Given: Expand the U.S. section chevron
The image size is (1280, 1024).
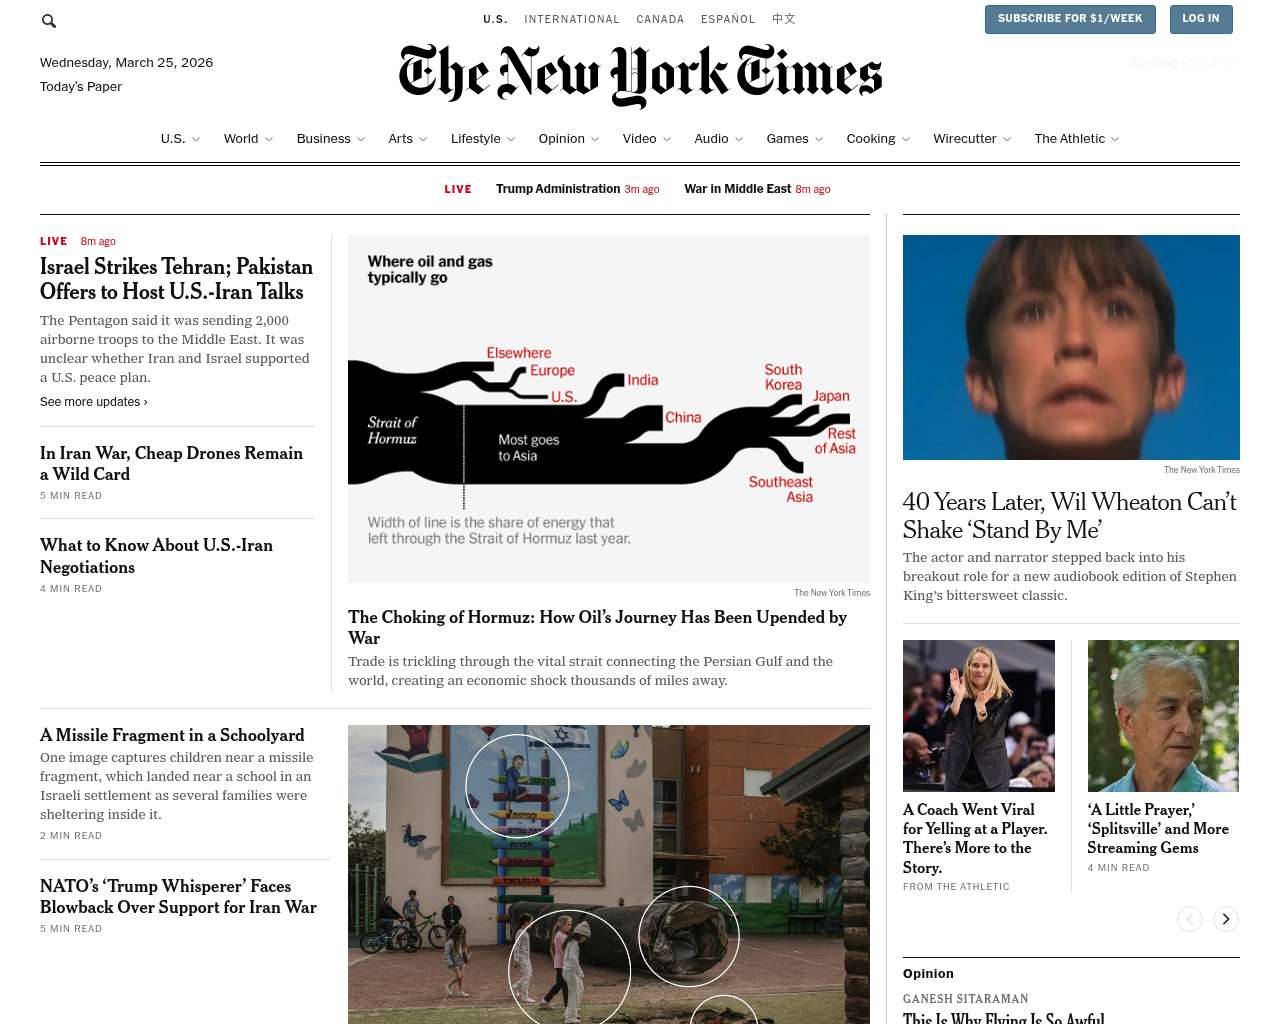Looking at the screenshot, I should click(x=196, y=139).
